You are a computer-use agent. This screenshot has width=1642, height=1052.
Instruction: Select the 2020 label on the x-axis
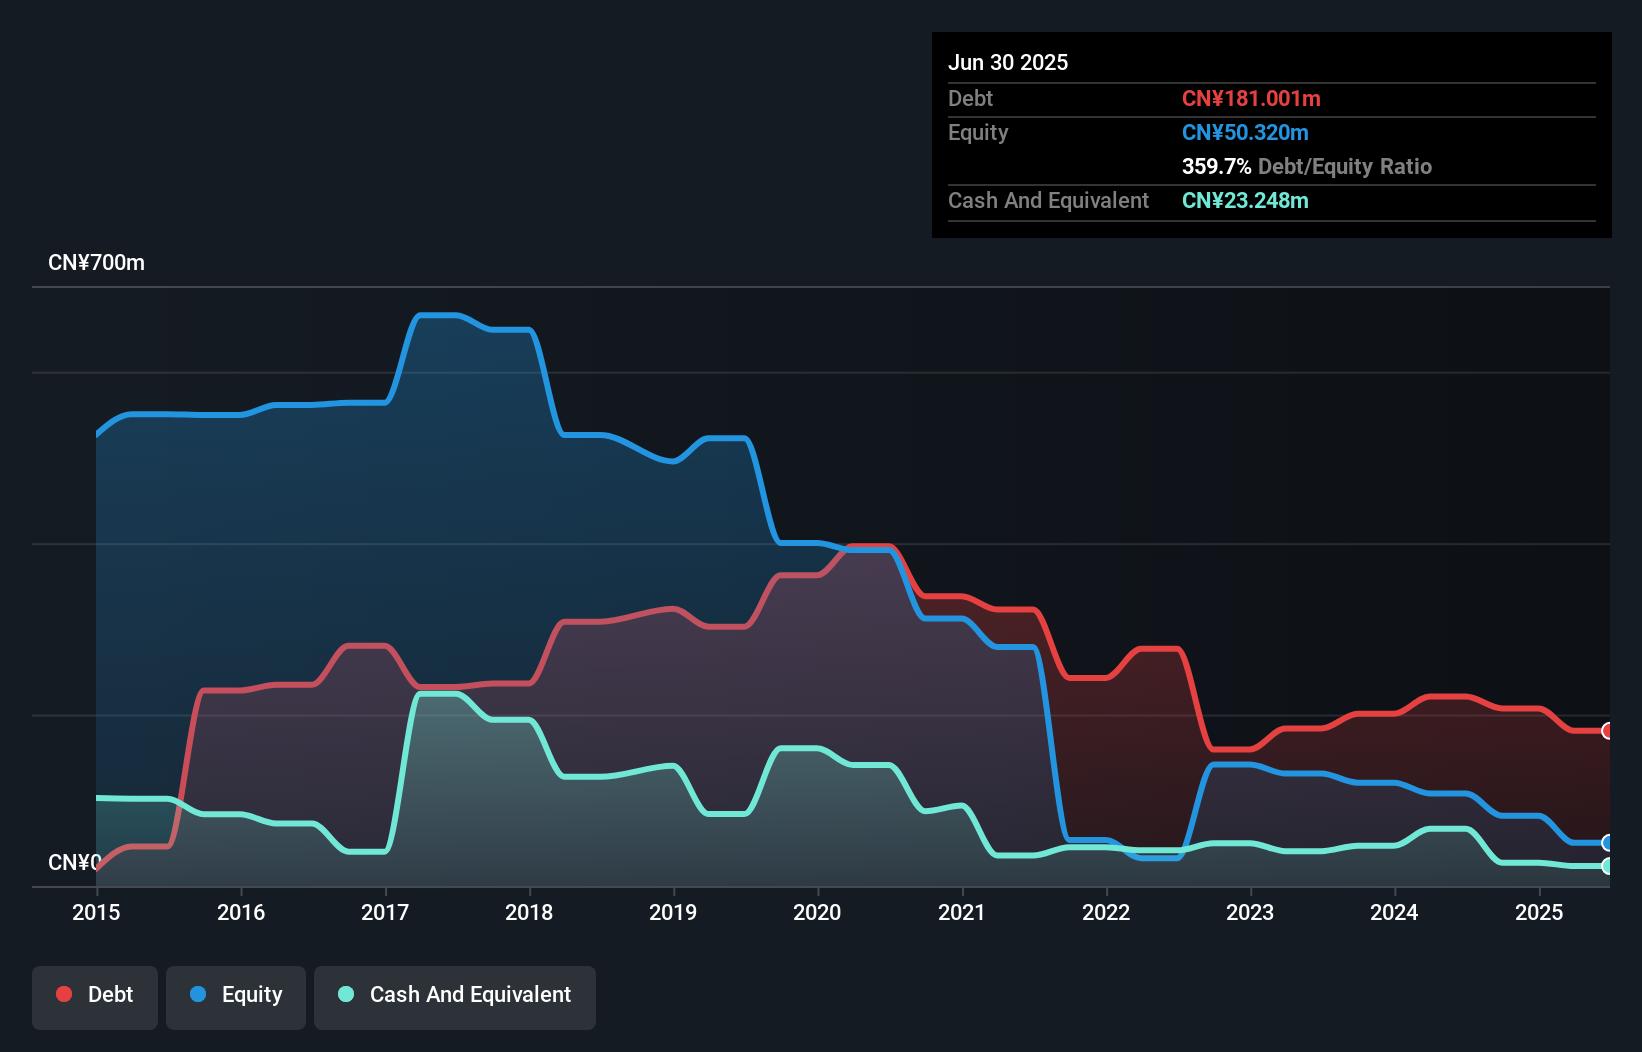click(x=817, y=912)
